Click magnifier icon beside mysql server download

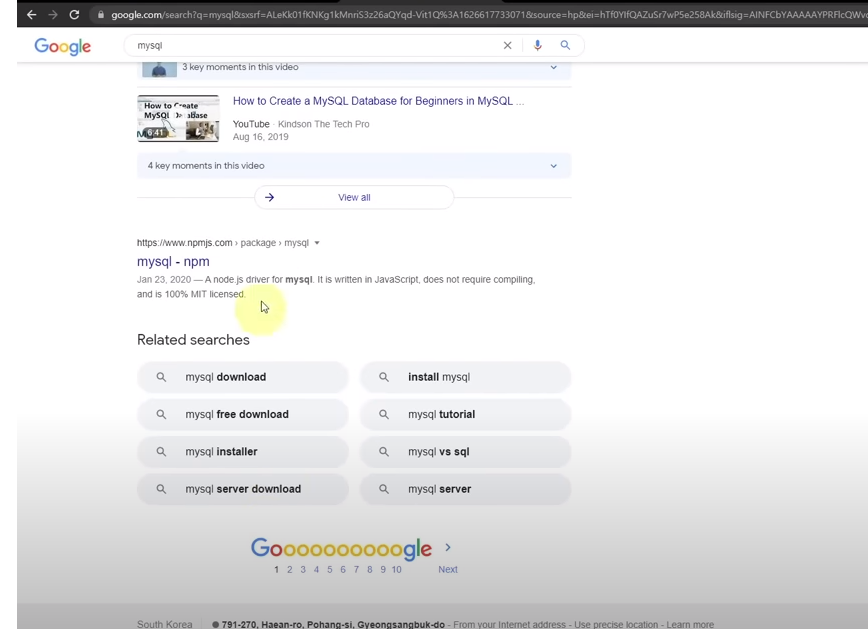pyautogui.click(x=161, y=489)
